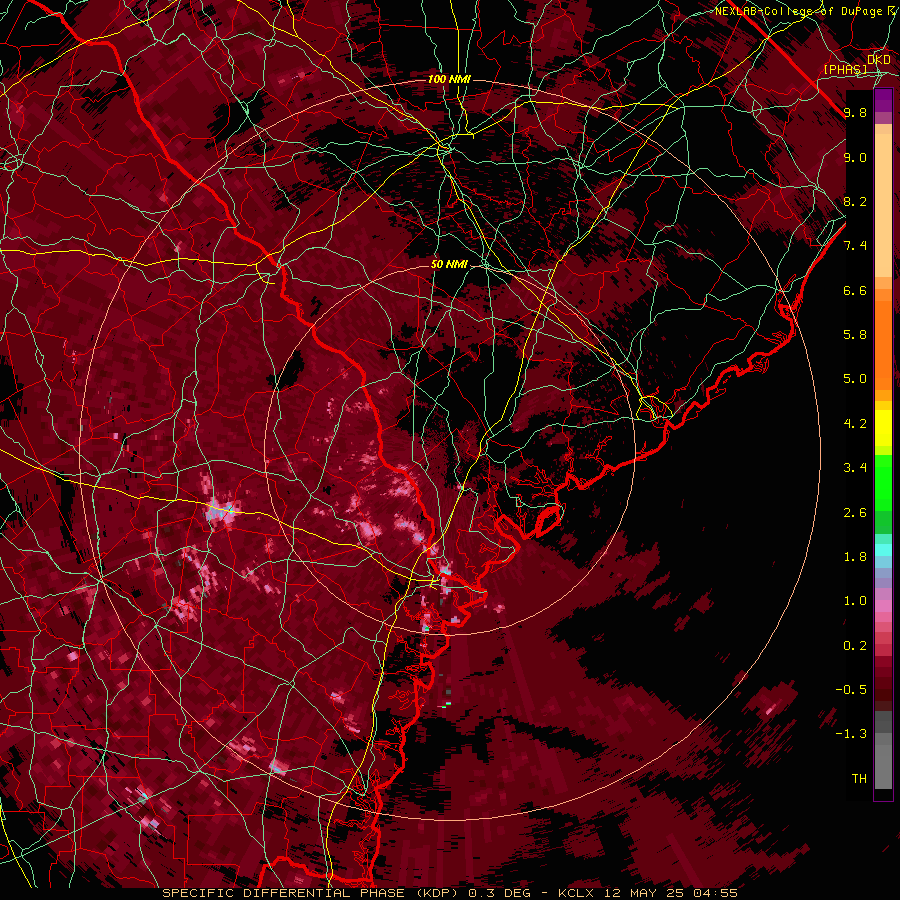The image size is (900, 900).
Task: Click the 4.2 value on the color scale
Action: tap(855, 424)
